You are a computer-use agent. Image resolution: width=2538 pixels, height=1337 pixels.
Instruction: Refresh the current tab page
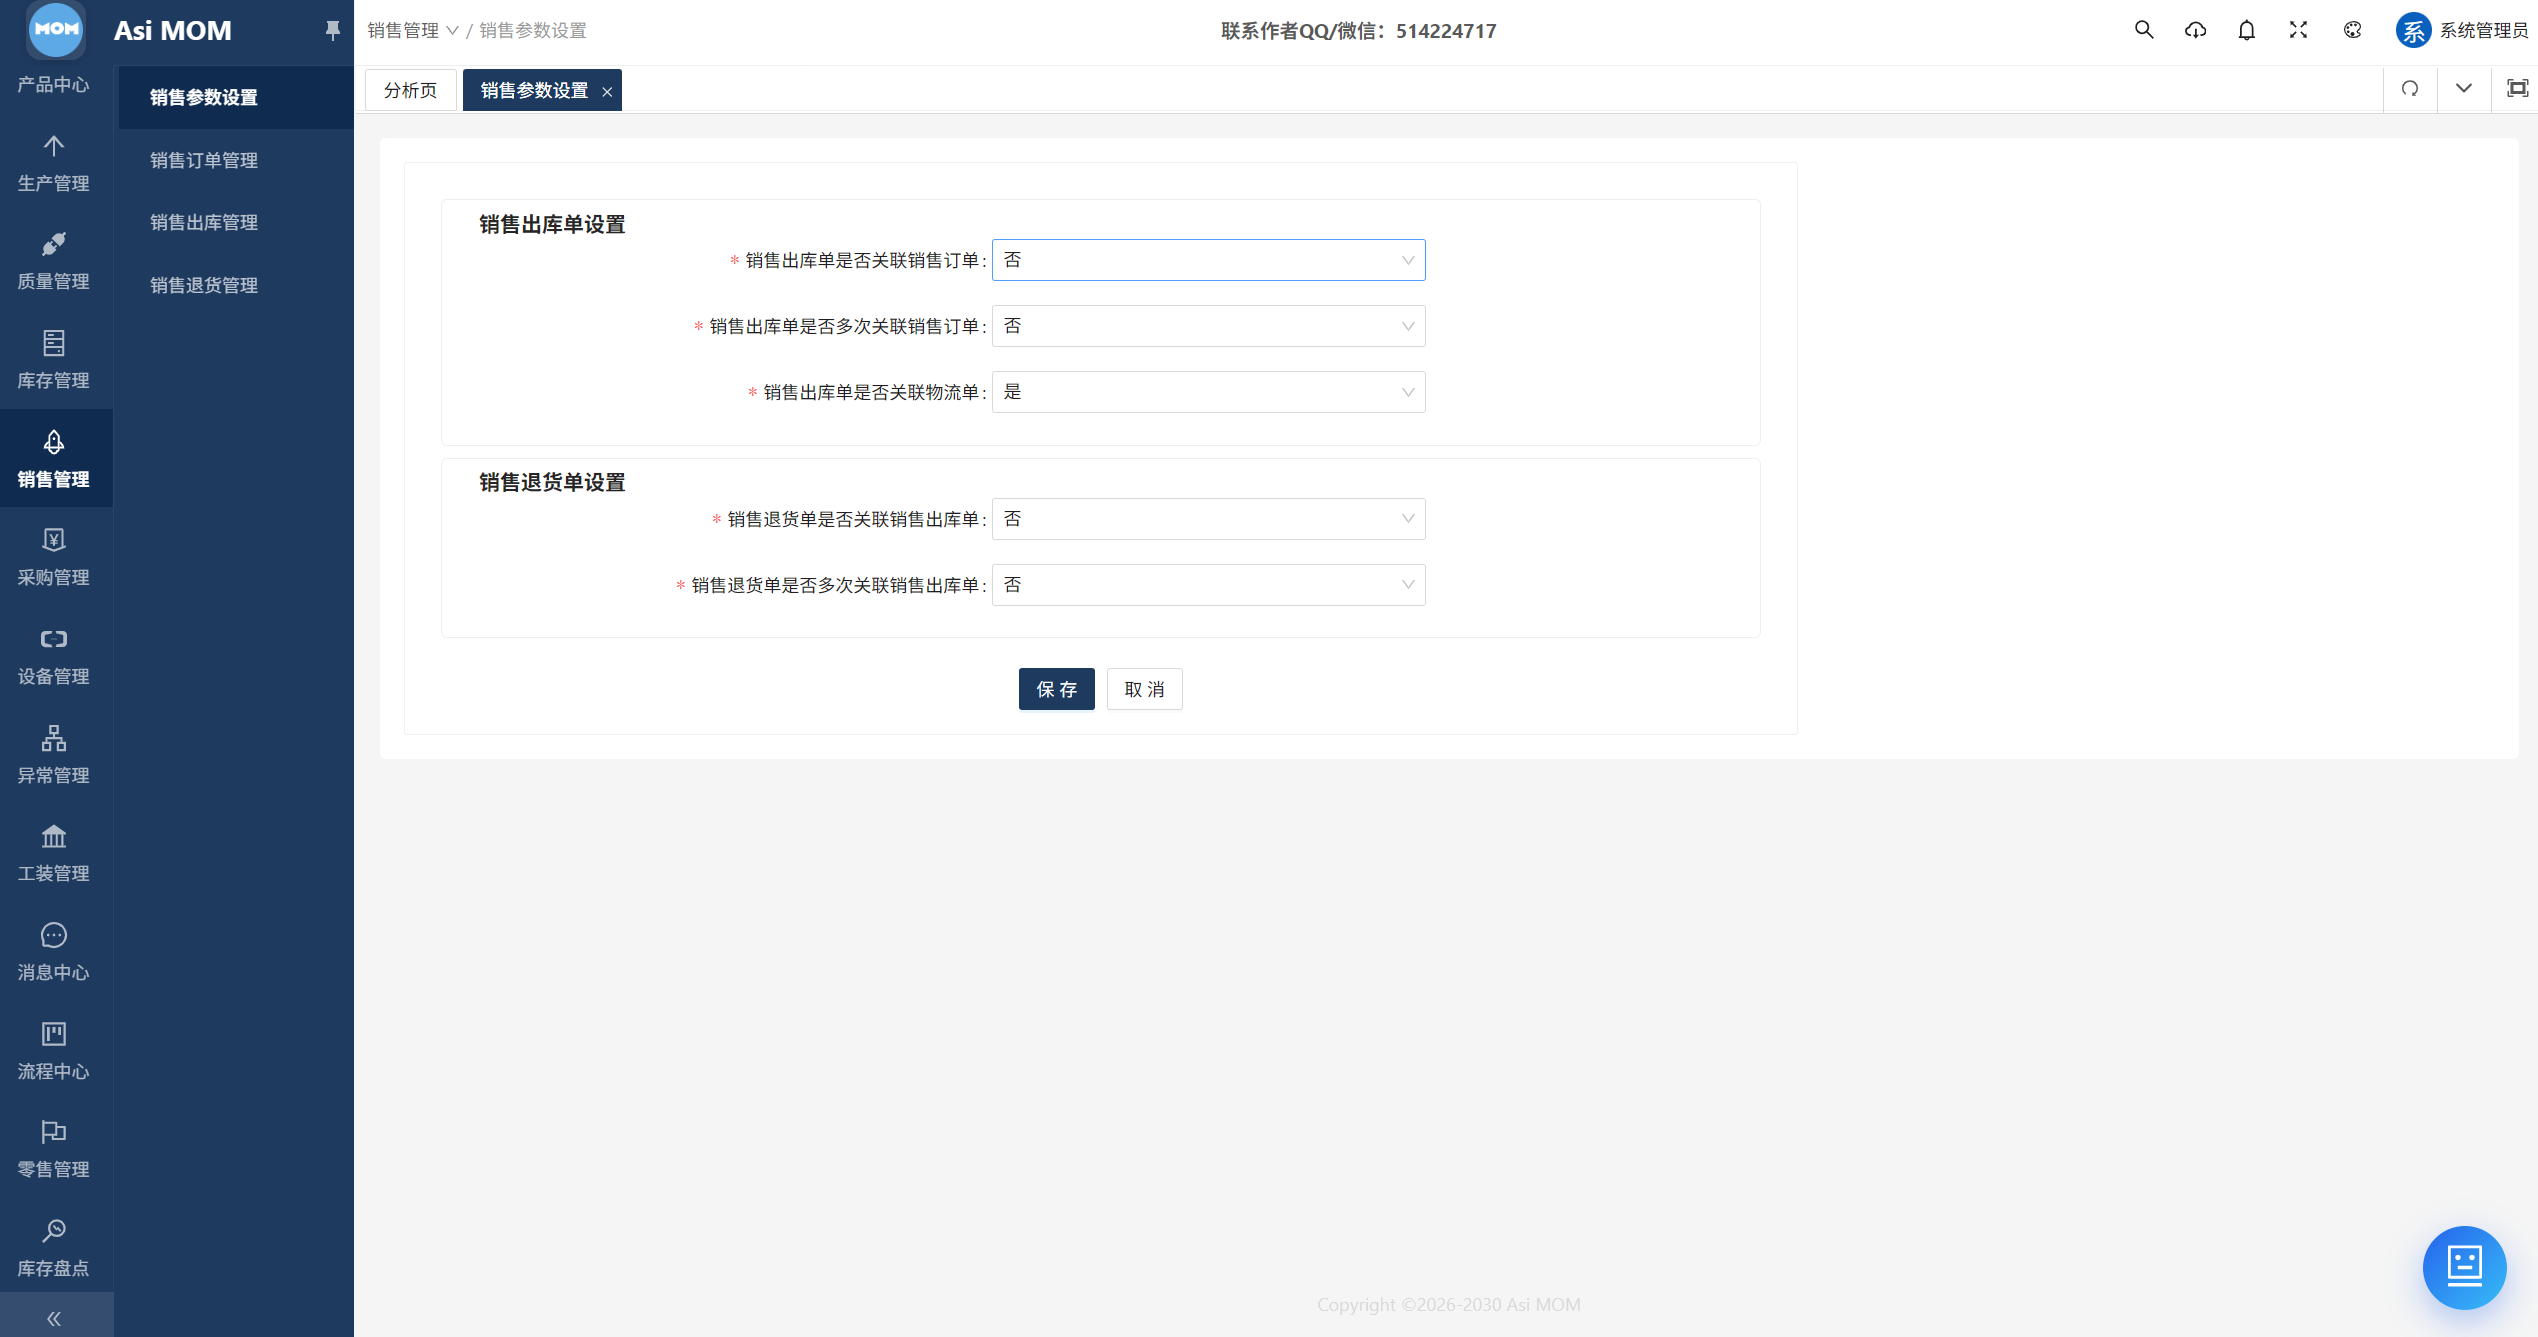tap(2410, 89)
